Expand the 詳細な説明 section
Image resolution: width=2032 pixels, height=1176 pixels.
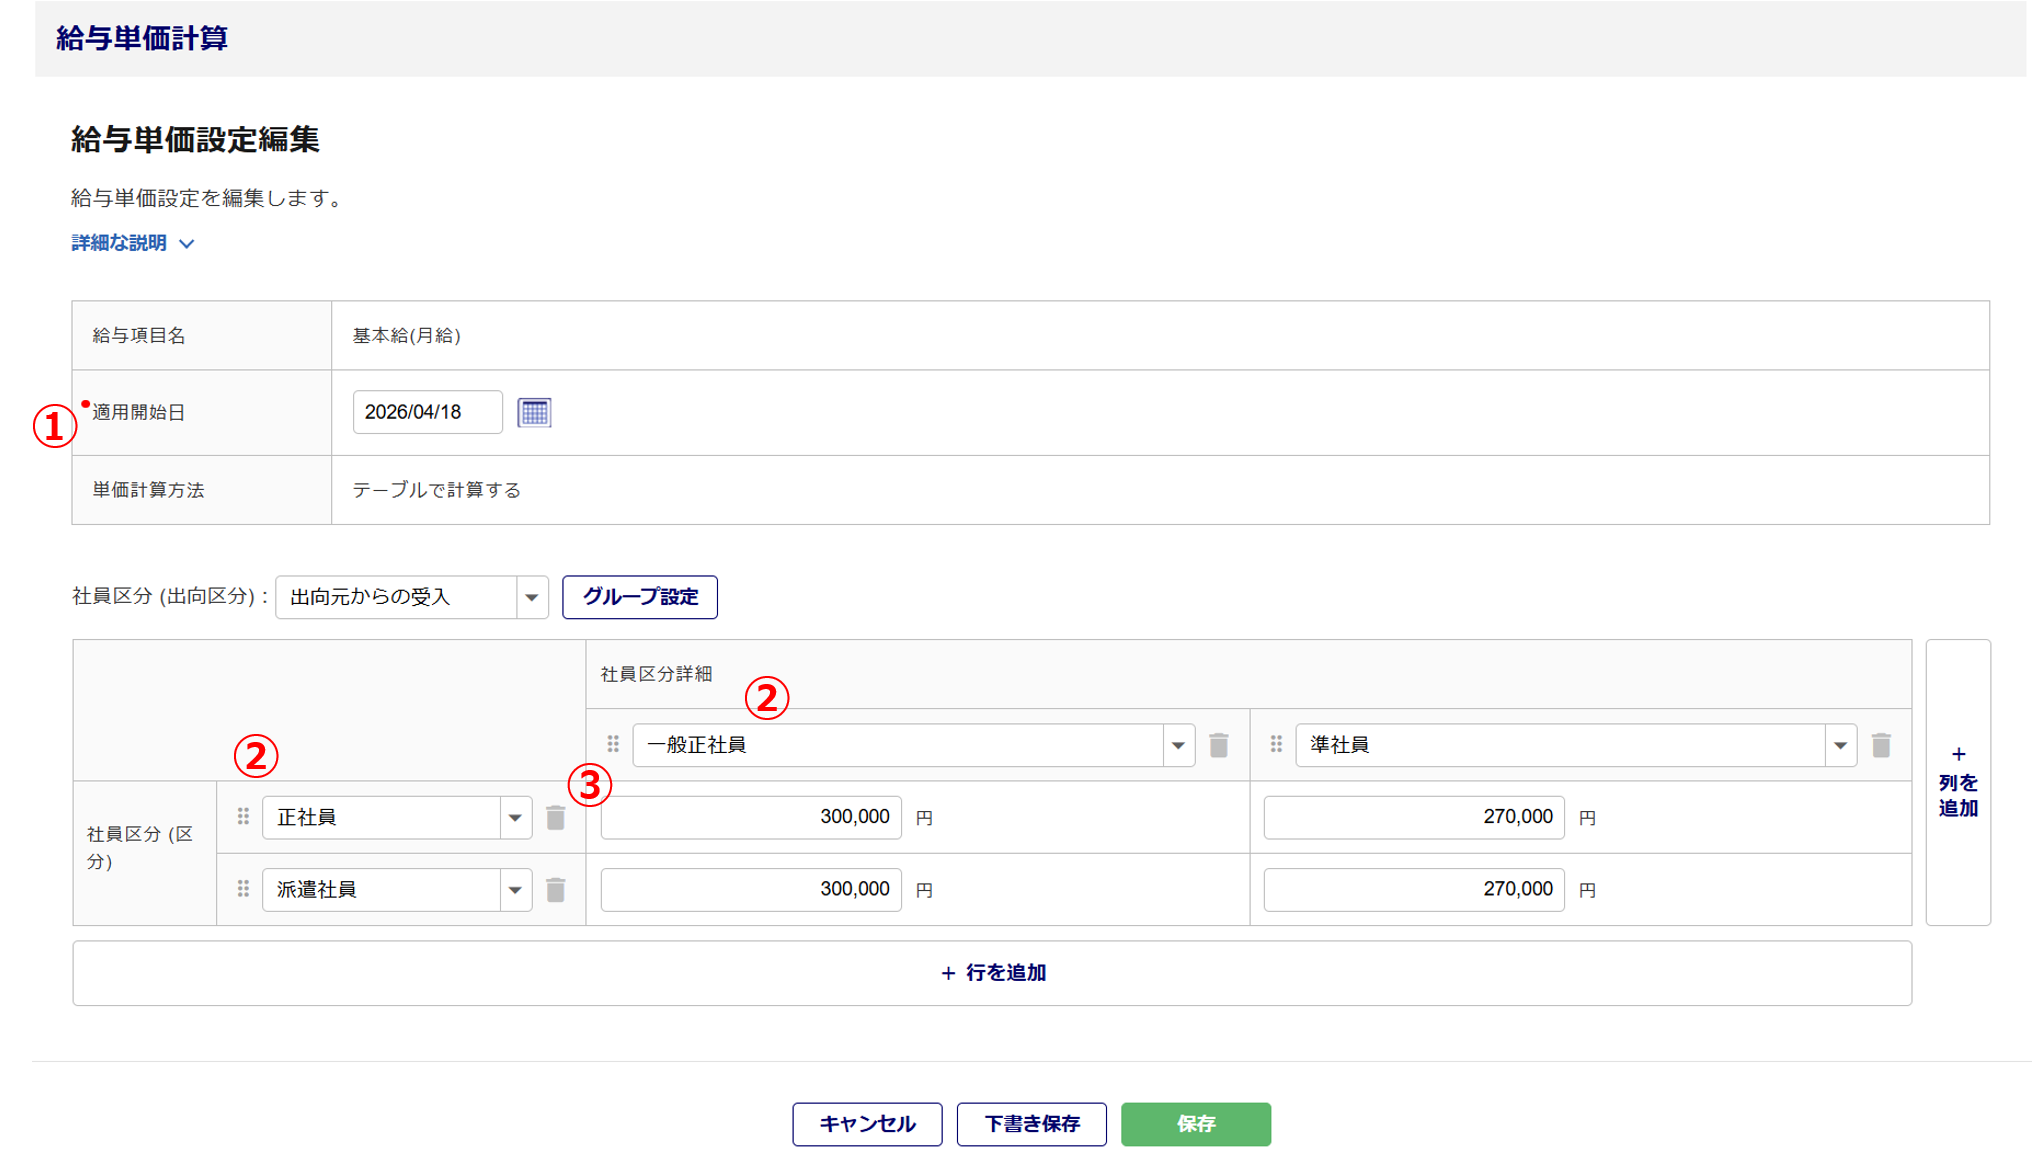tap(132, 243)
